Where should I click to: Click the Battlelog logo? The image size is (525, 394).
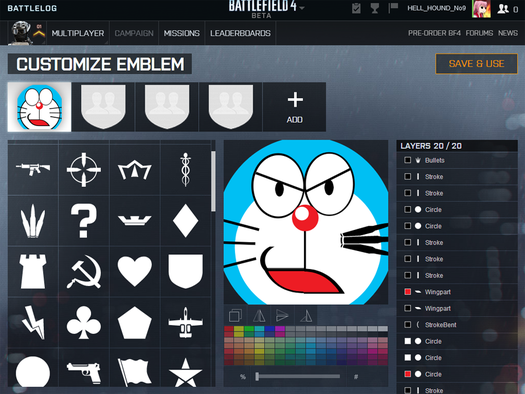[x=32, y=8]
